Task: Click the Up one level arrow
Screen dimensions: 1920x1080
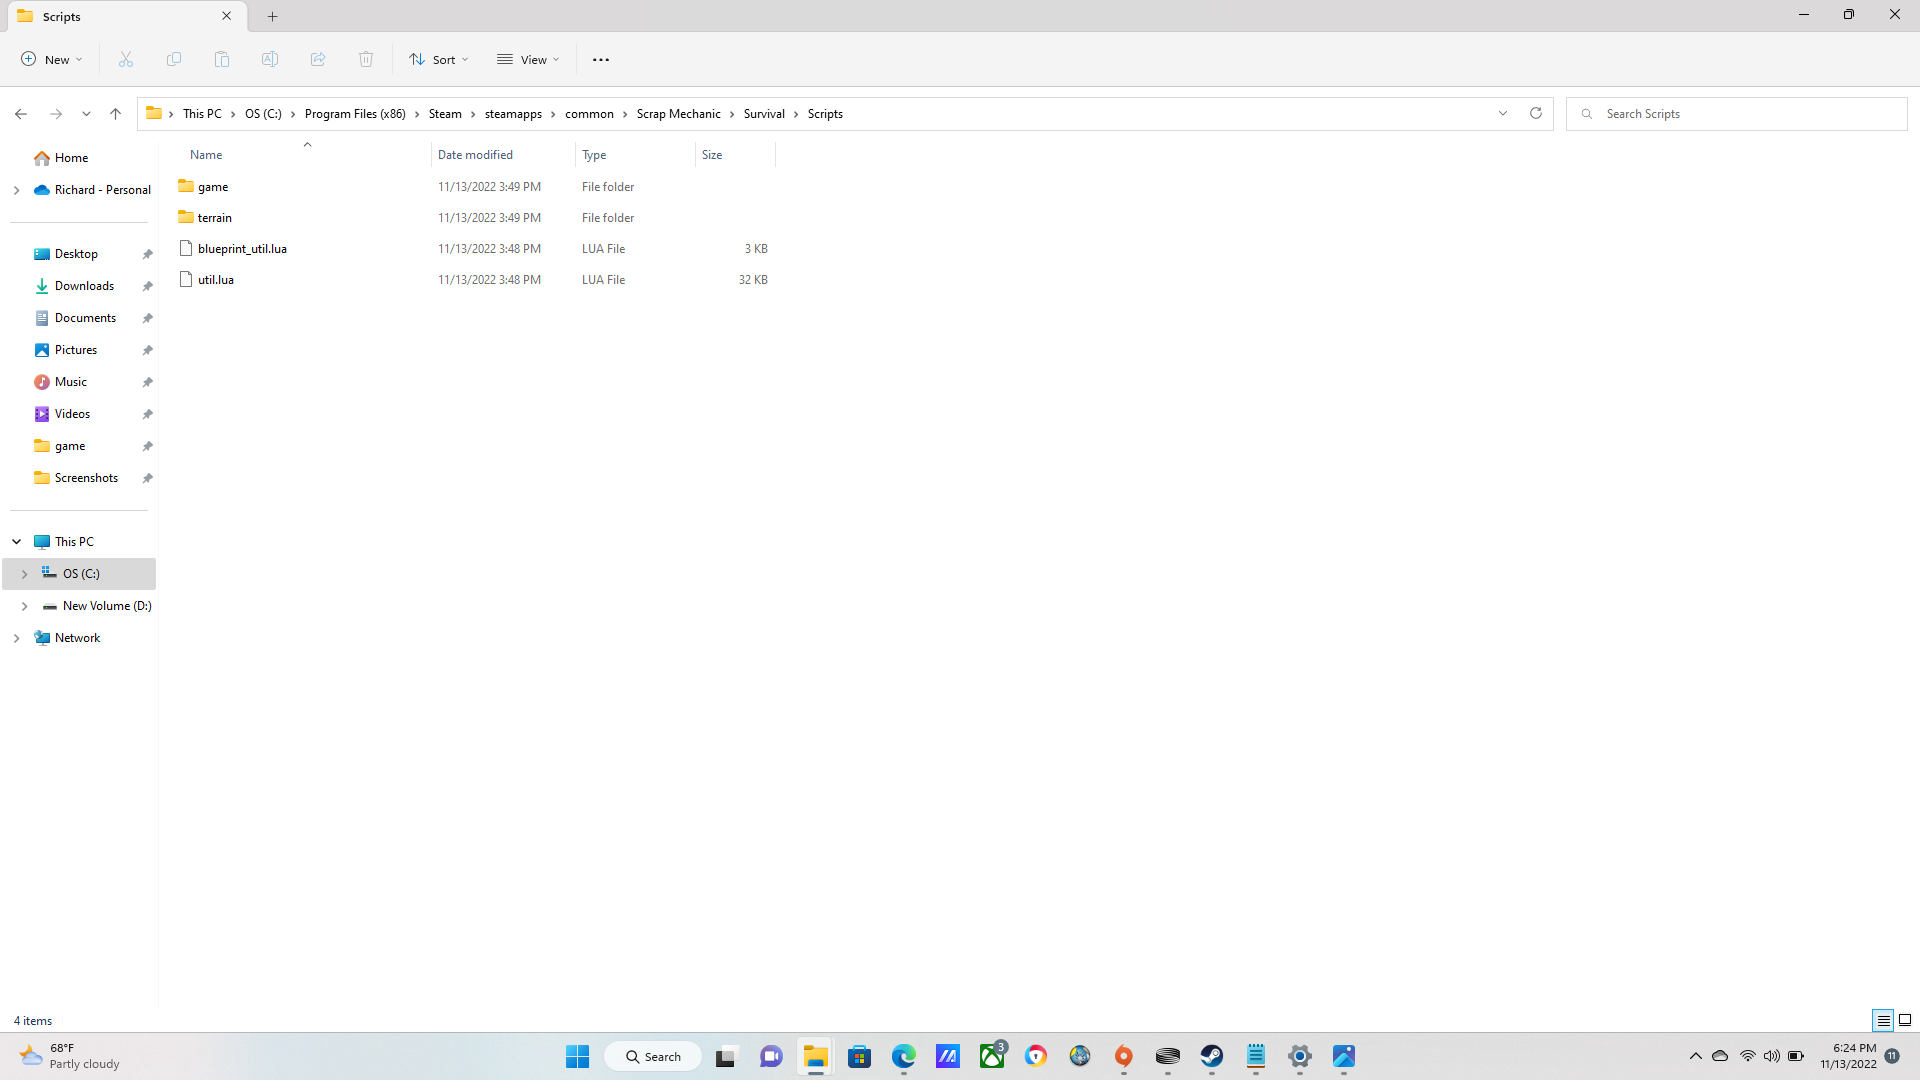Action: pos(116,114)
